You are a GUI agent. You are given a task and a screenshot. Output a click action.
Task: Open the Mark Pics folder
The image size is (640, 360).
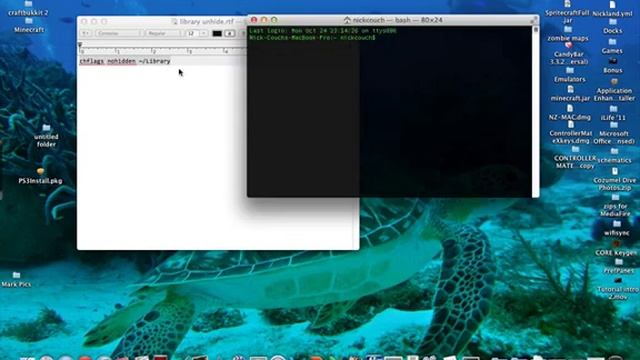16,280
